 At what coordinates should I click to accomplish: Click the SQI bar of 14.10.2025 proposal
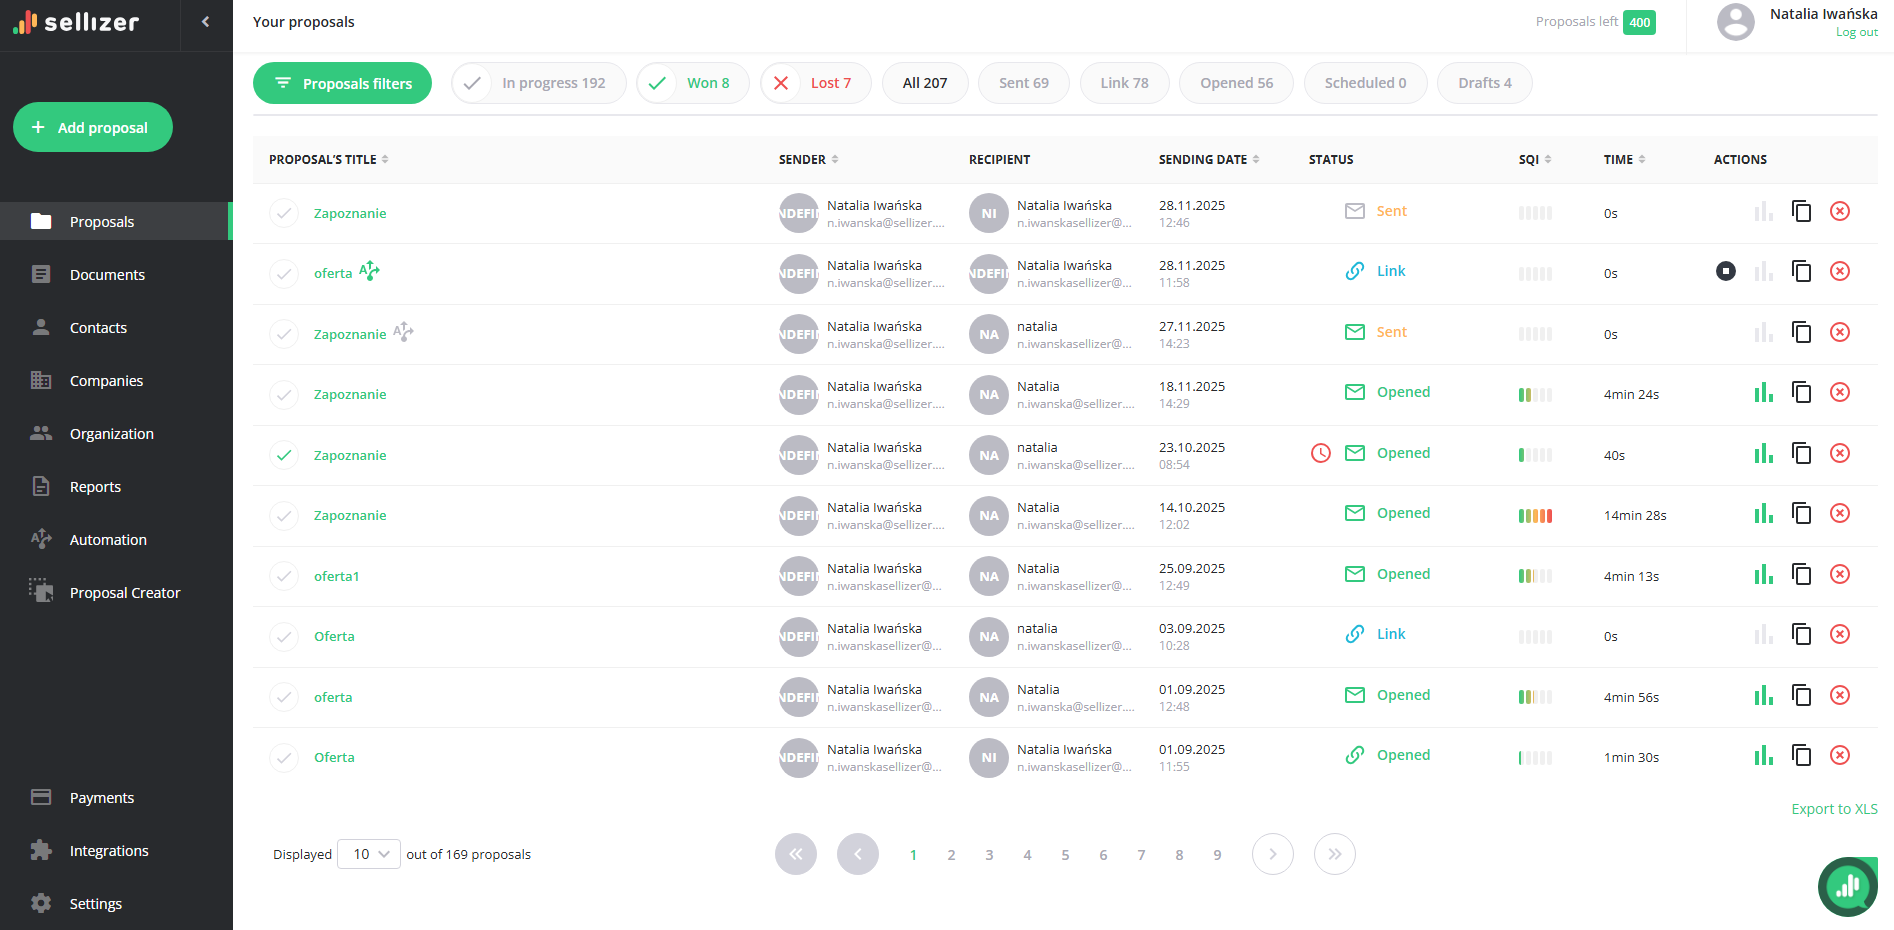pos(1535,516)
